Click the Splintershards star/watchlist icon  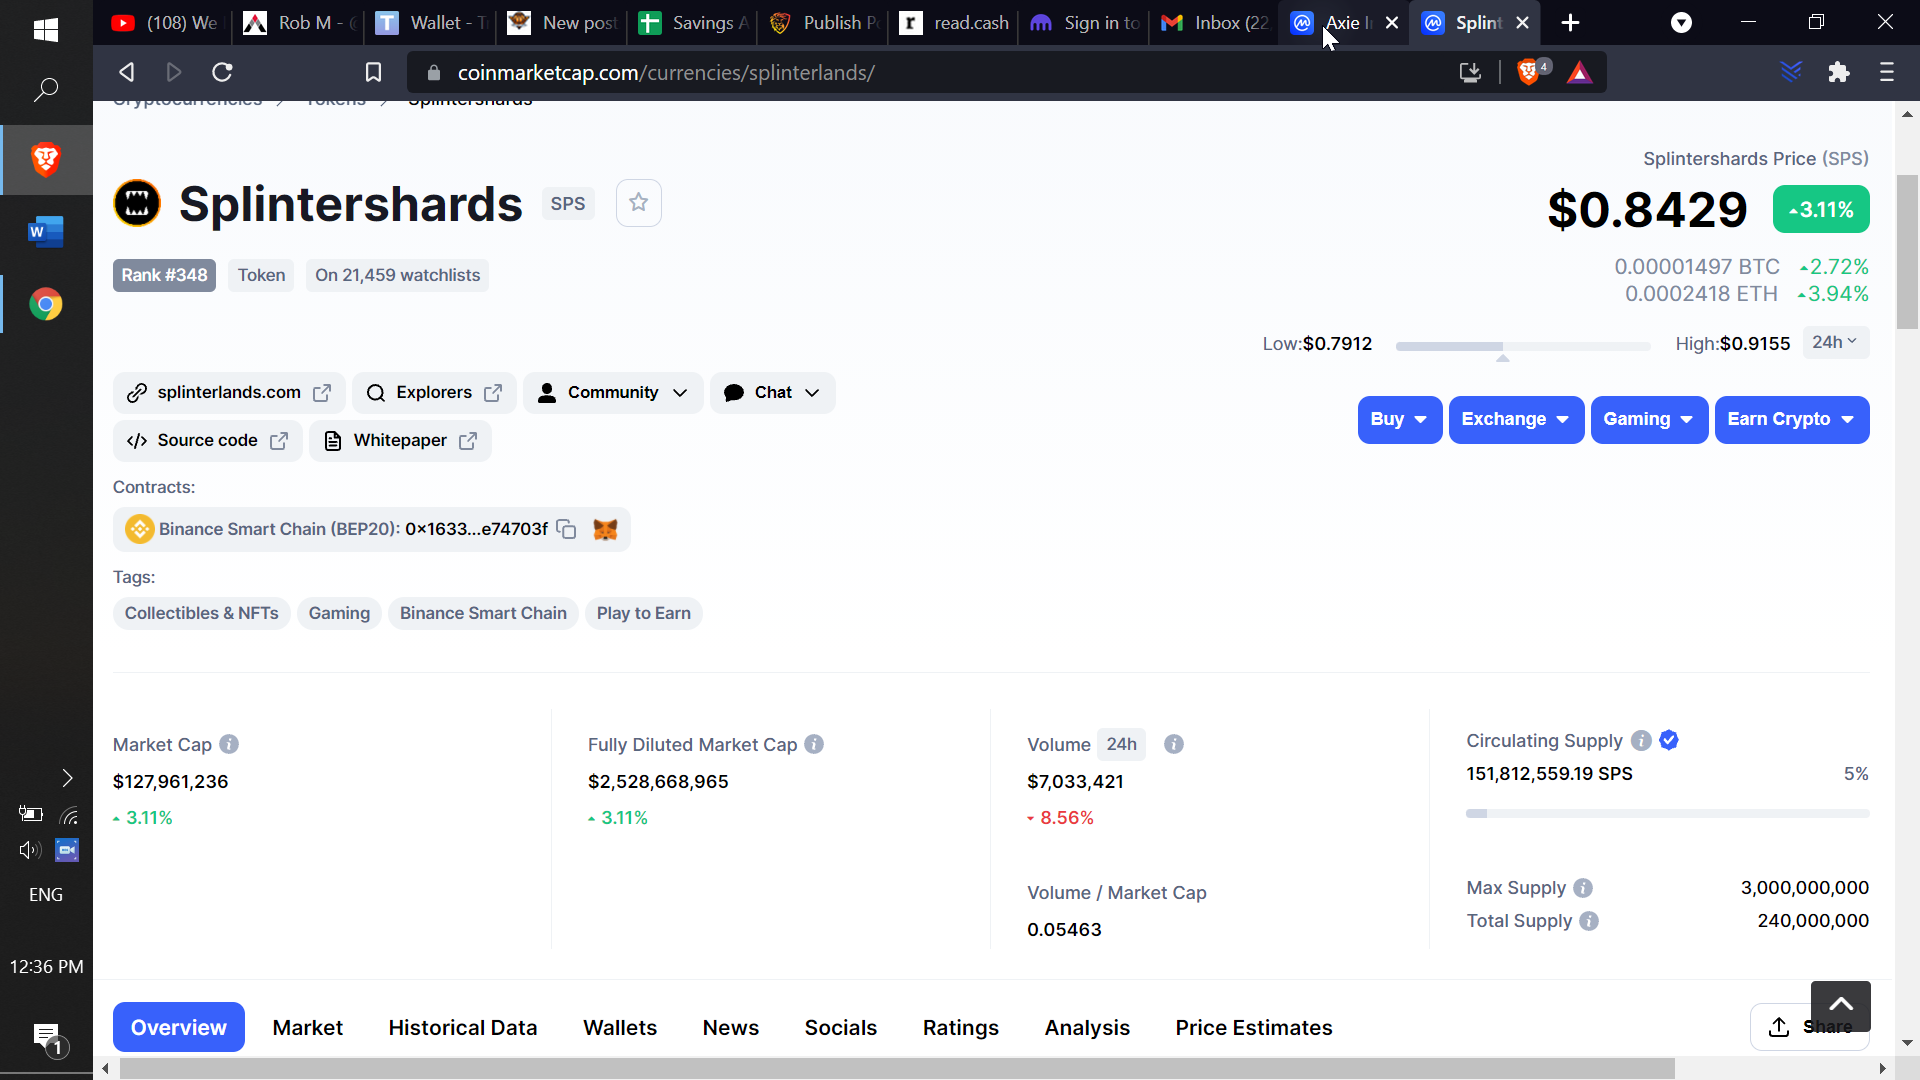pyautogui.click(x=638, y=203)
